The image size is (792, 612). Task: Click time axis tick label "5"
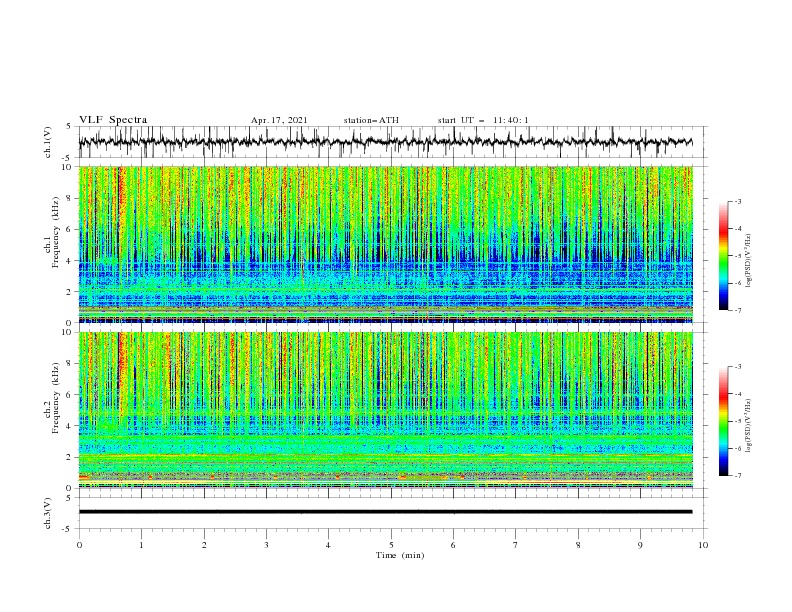[391, 545]
